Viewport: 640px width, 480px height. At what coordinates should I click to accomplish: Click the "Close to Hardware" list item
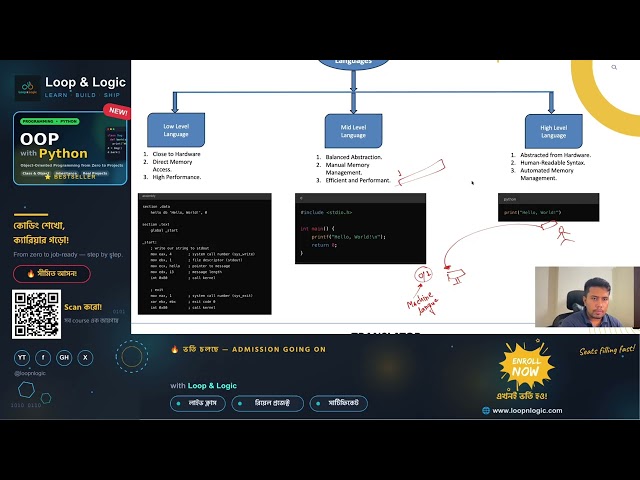coord(176,154)
